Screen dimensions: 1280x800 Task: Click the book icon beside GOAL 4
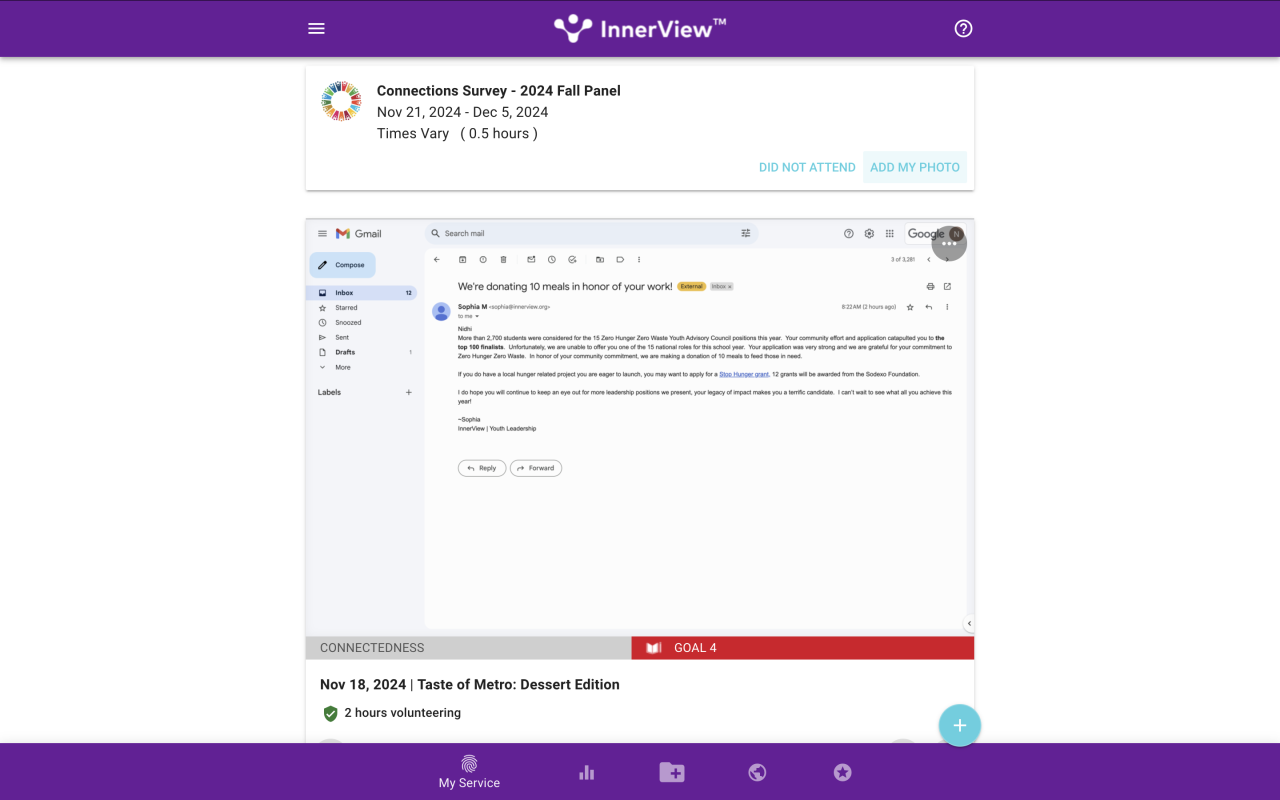[x=654, y=648]
